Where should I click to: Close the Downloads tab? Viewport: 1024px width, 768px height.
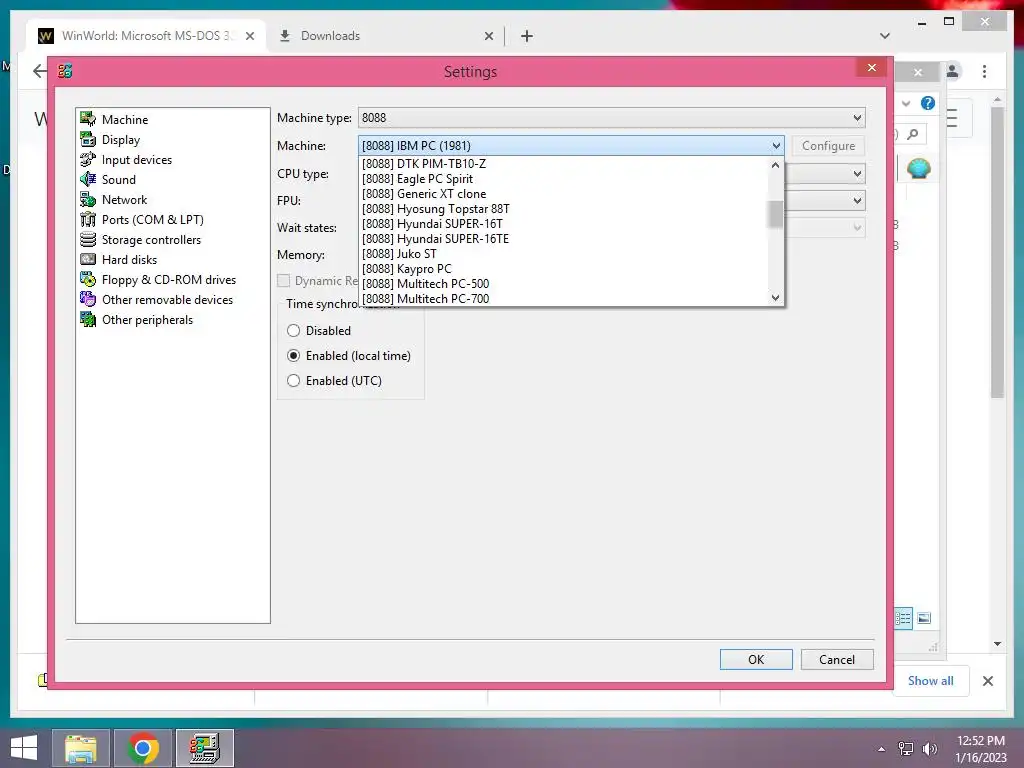488,37
